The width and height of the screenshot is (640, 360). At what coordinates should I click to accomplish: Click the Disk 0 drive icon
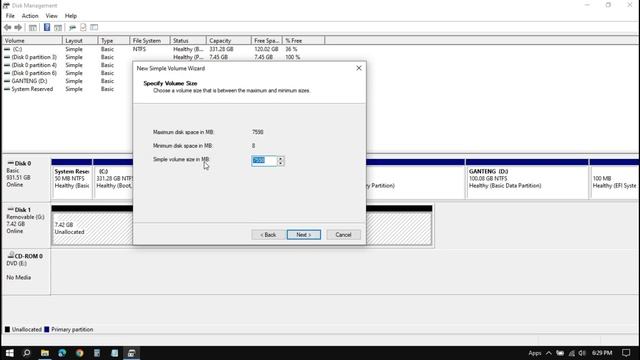(x=11, y=163)
